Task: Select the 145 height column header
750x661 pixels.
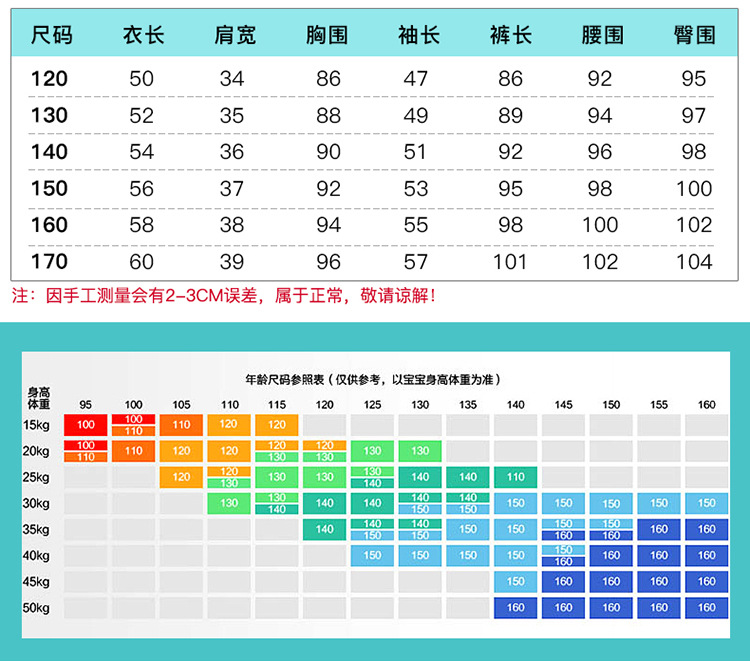Action: click(563, 405)
